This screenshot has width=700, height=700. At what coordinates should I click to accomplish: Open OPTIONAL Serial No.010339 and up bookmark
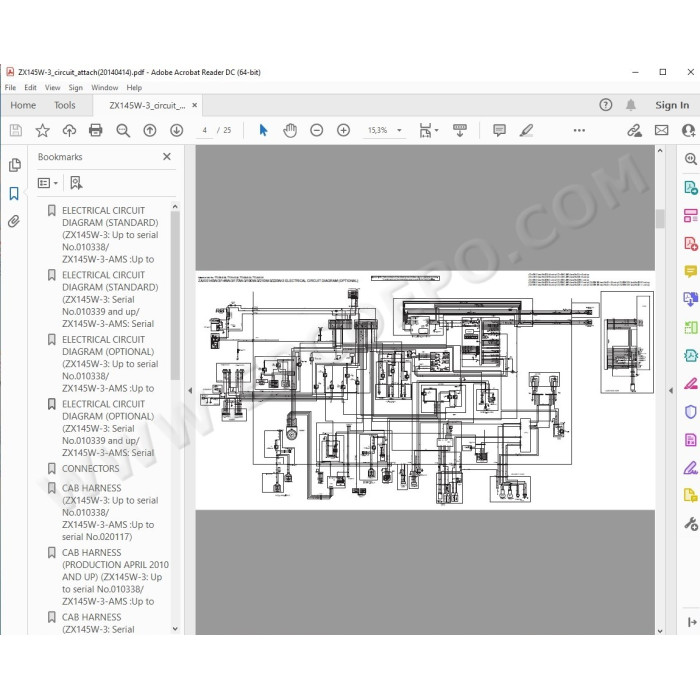pos(108,428)
